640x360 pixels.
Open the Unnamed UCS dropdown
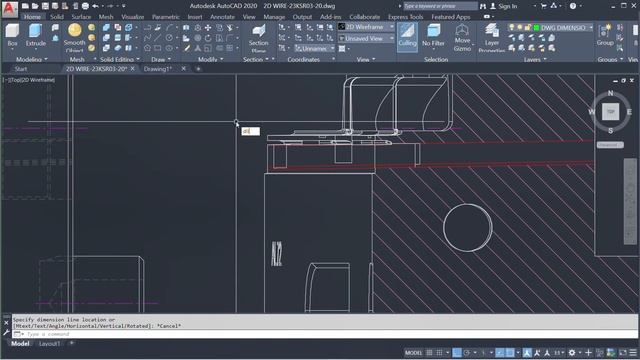pyautogui.click(x=314, y=48)
